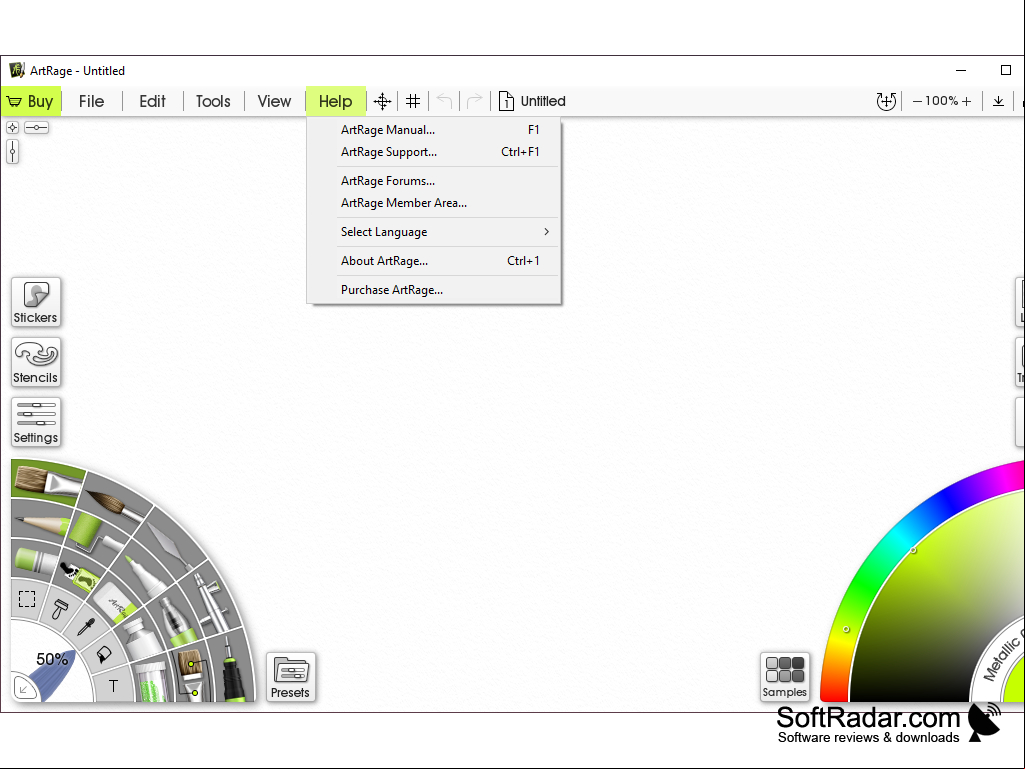This screenshot has width=1025, height=769.
Task: Choose the Text tool
Action: click(113, 686)
